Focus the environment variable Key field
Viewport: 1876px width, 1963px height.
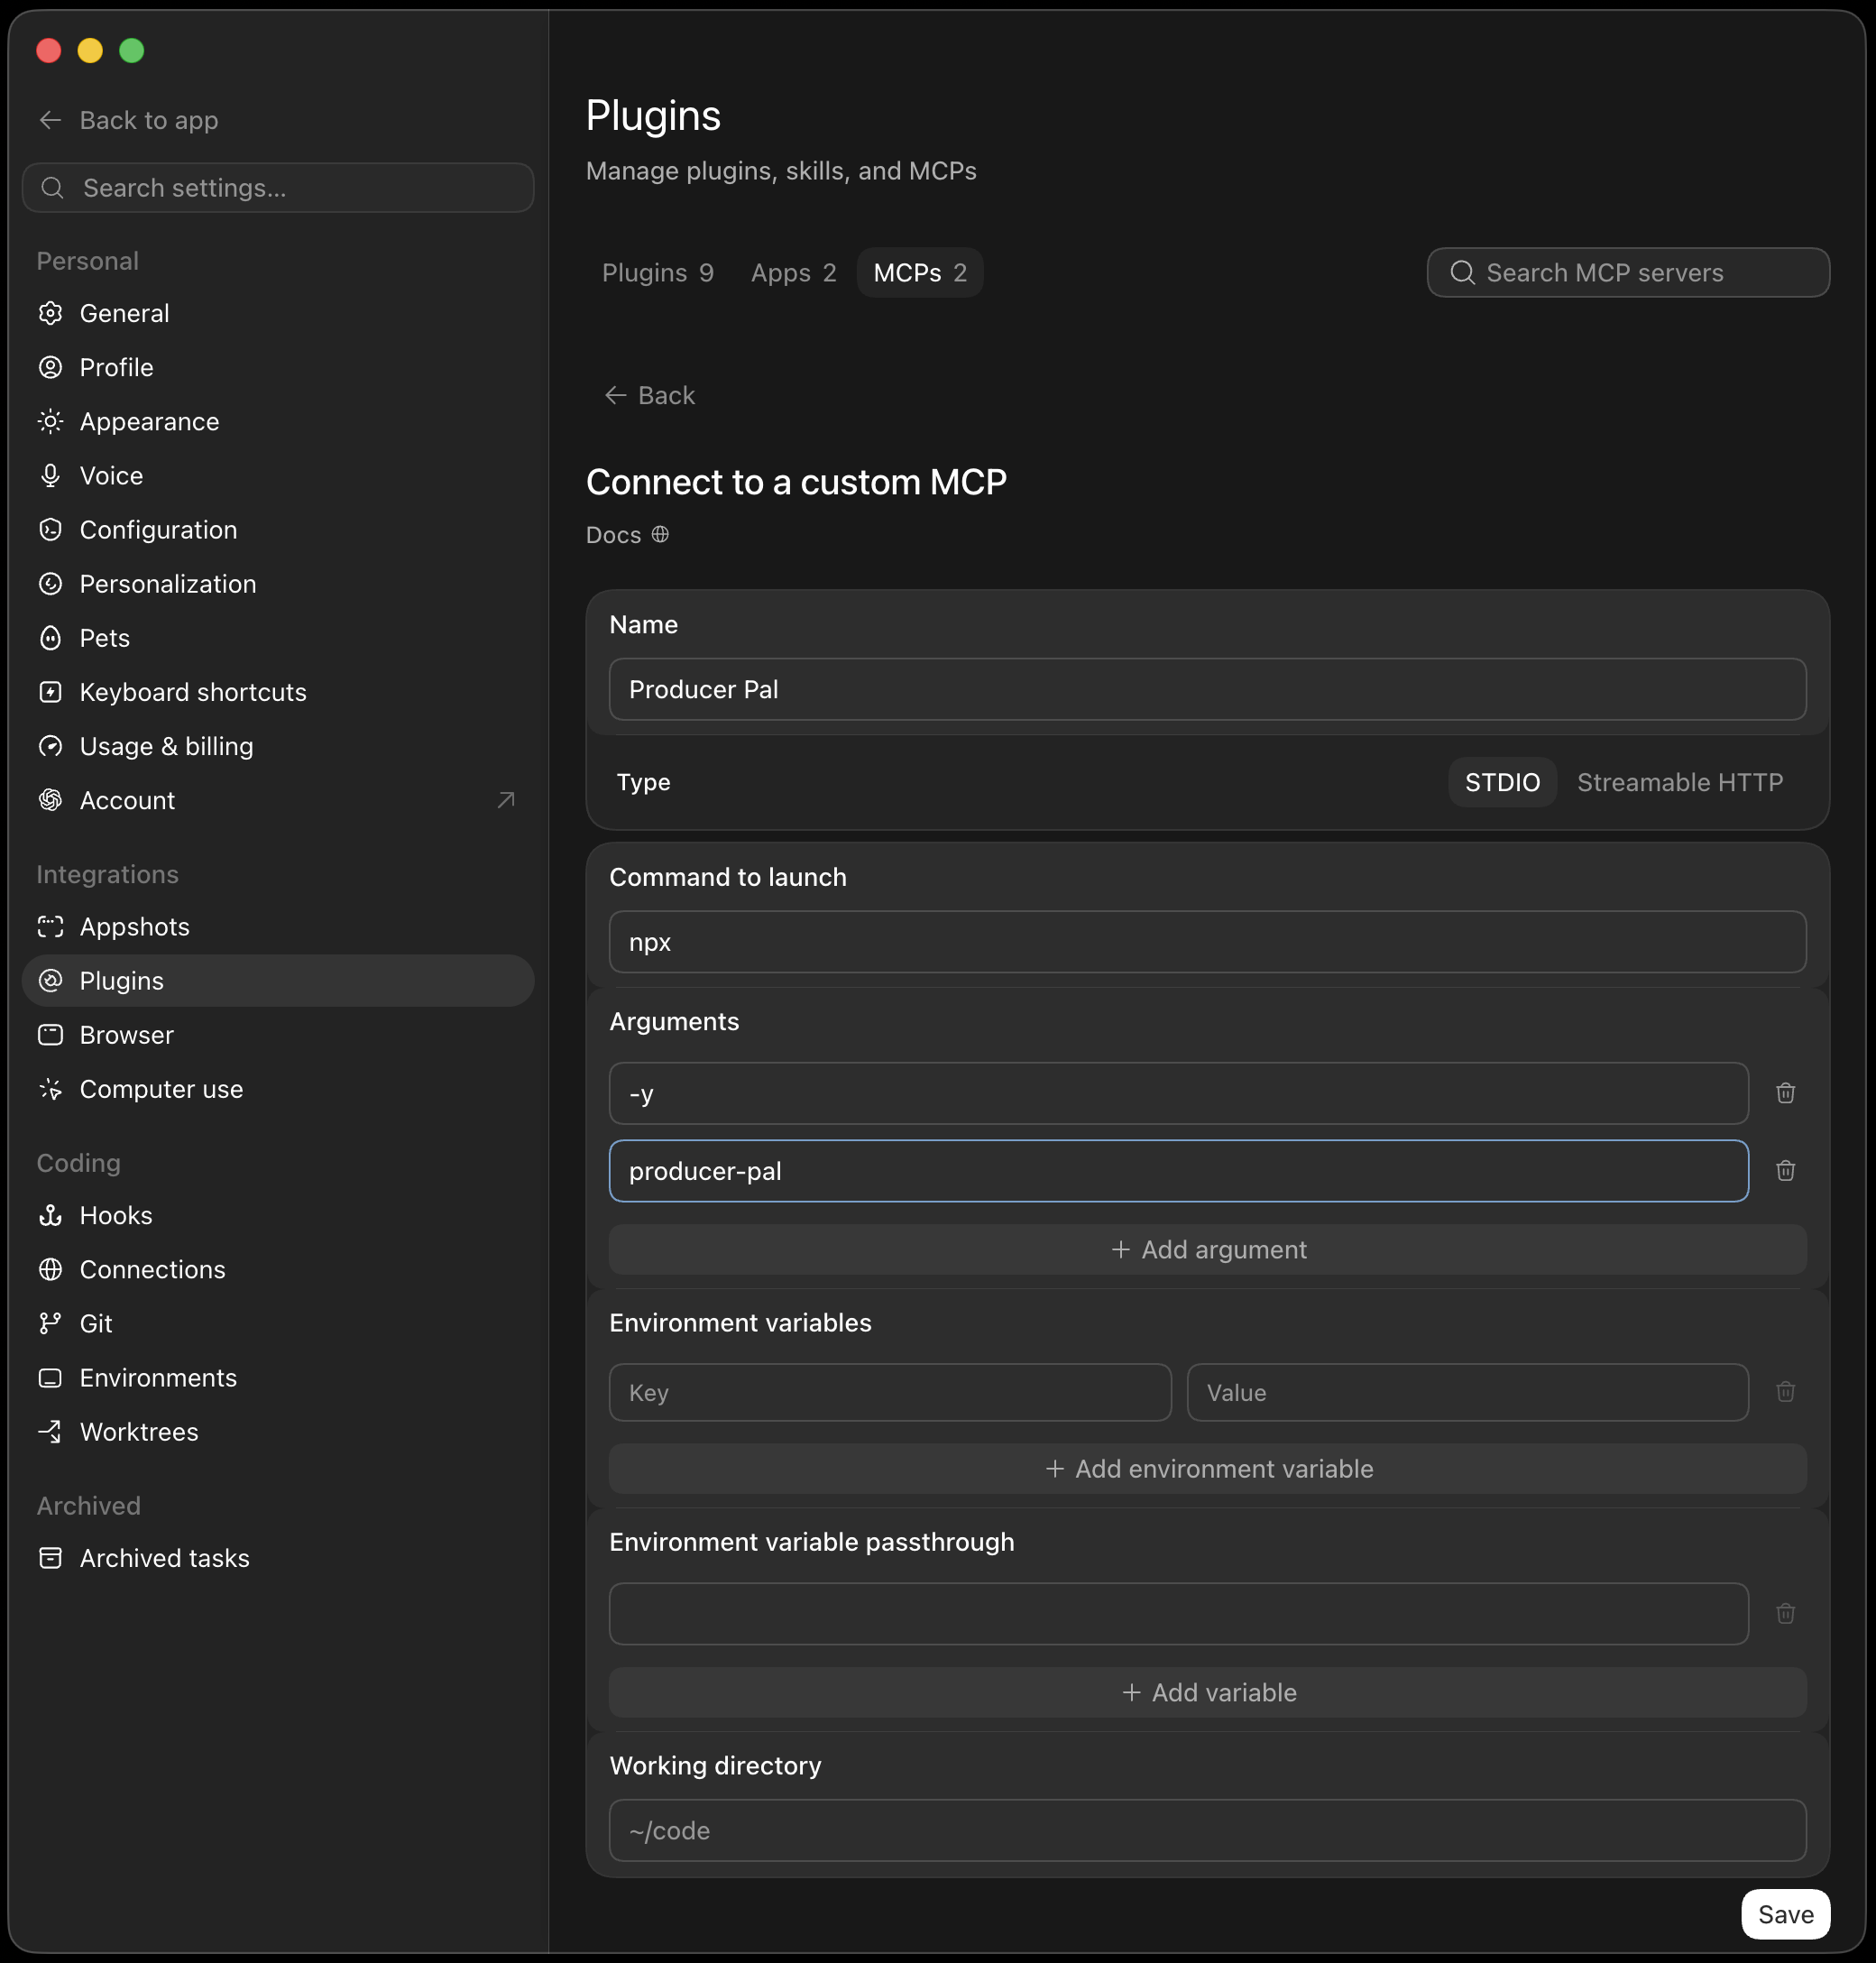click(890, 1392)
